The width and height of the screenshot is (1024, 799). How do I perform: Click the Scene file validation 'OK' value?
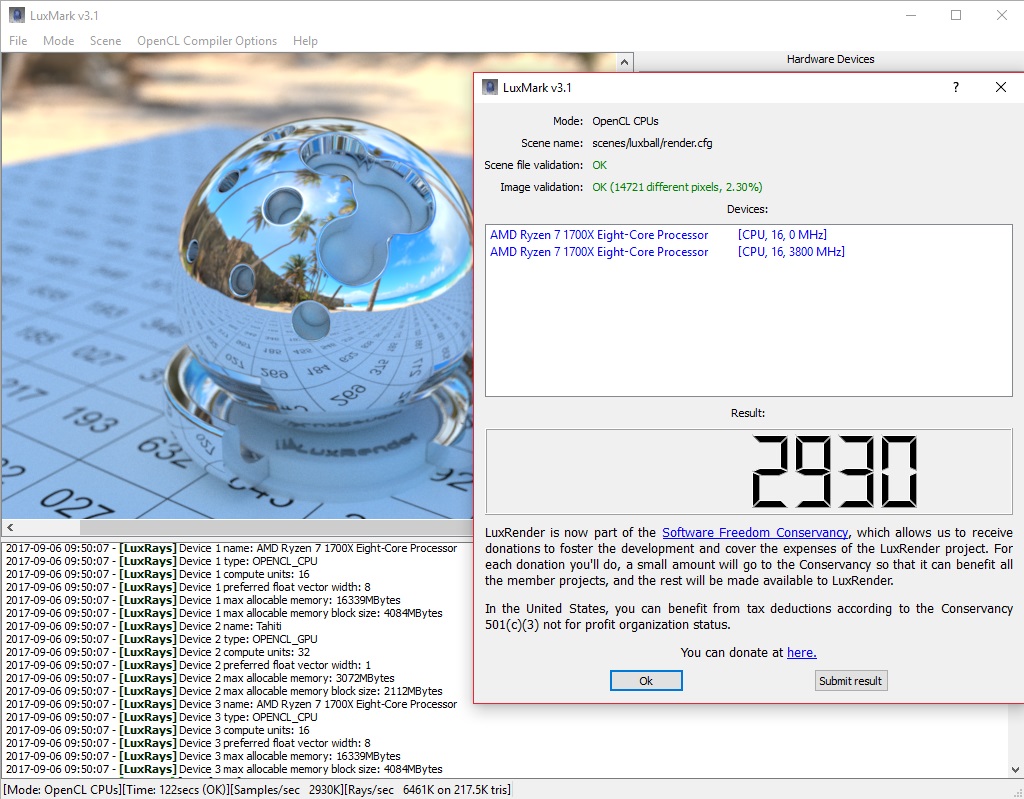click(x=600, y=165)
